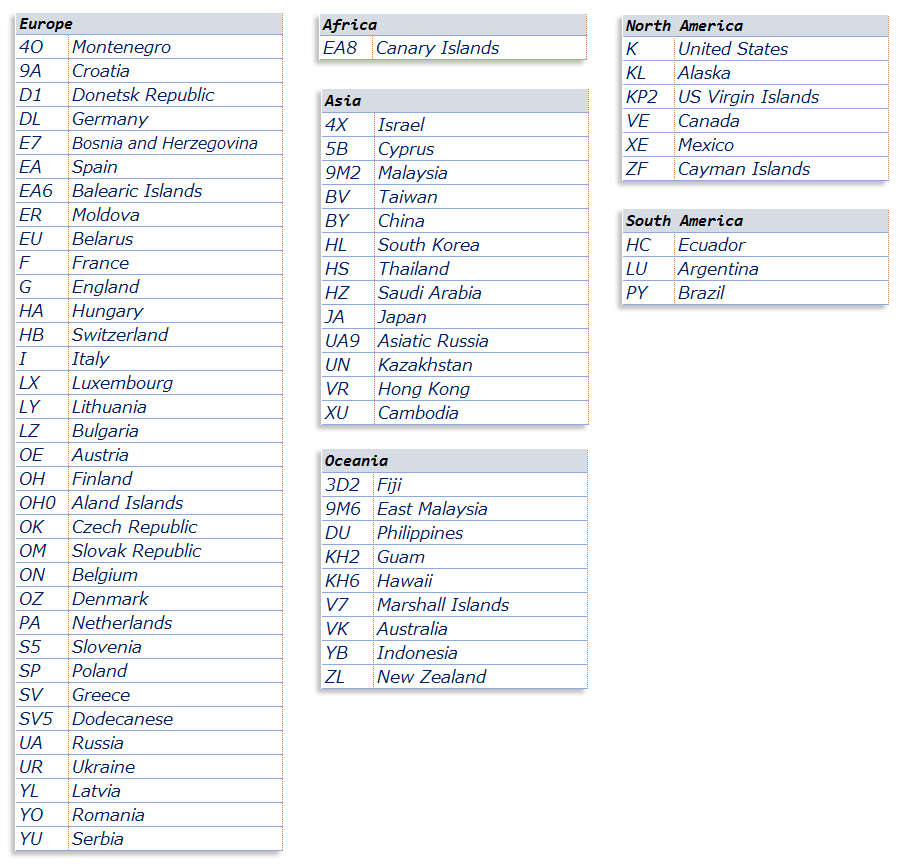Select the South America header

click(x=684, y=221)
